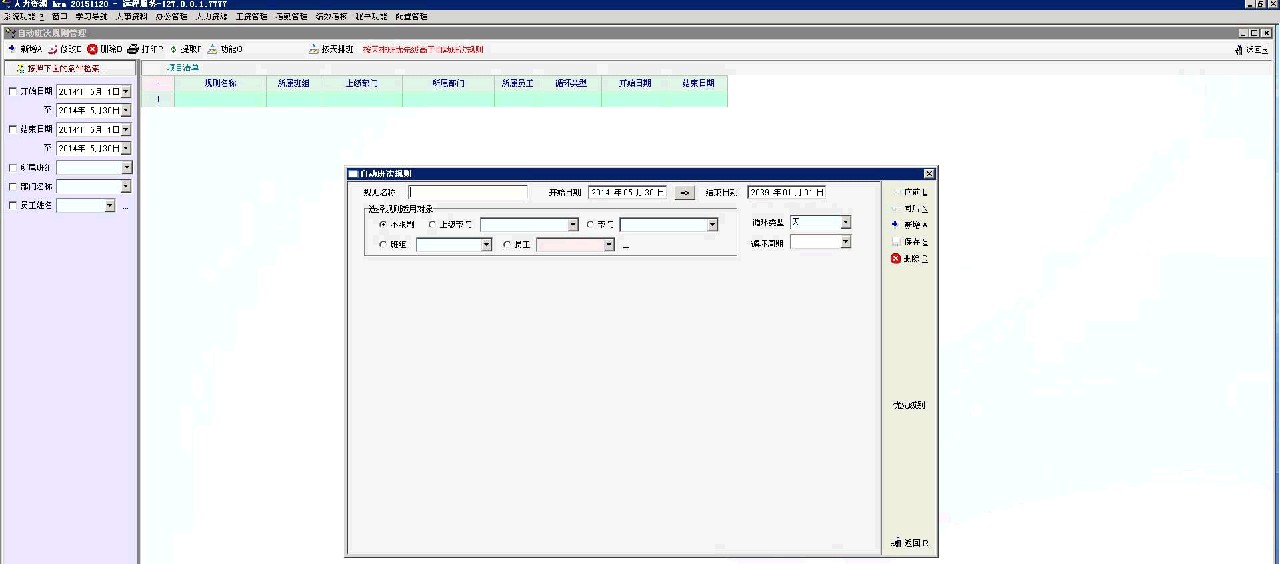The width and height of the screenshot is (1280, 564).
Task: Click the red Delete icon in main toolbar
Action: pos(92,49)
